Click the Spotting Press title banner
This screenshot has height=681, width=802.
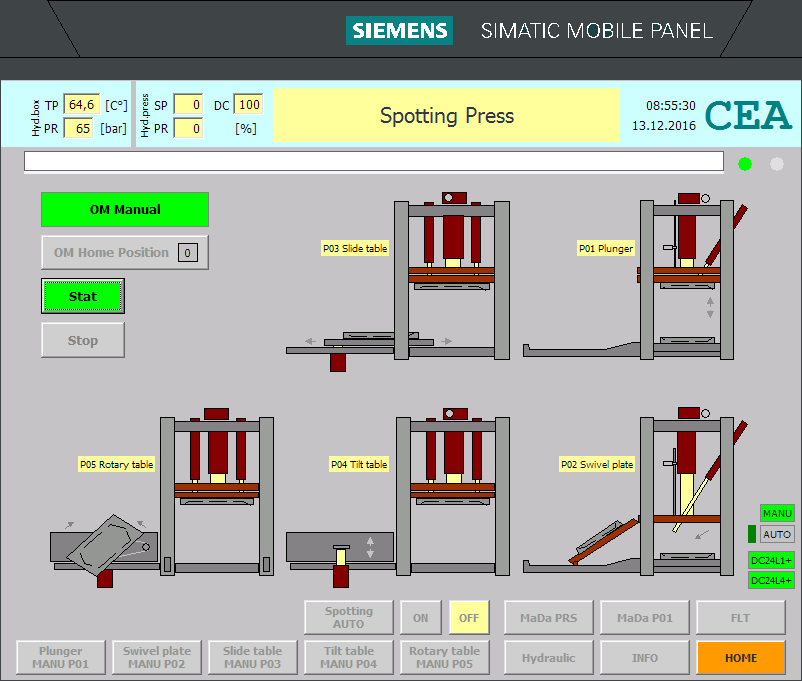446,115
